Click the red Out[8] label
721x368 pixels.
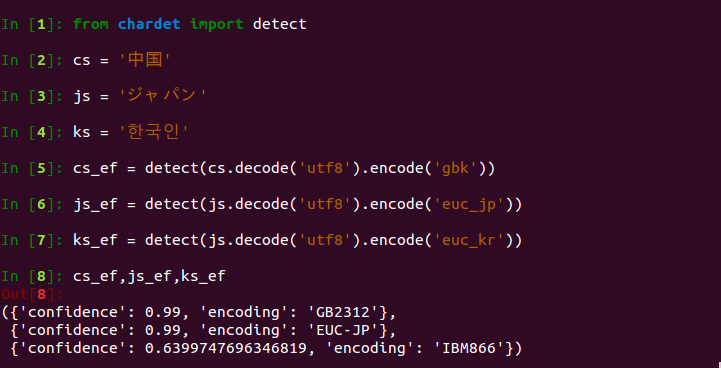click(x=32, y=294)
